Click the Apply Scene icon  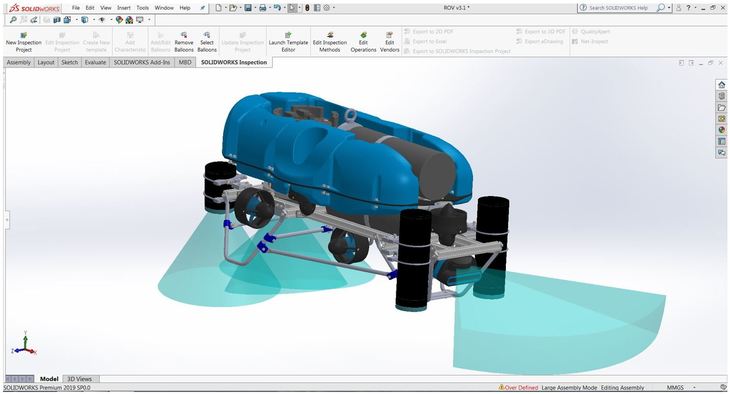pos(129,20)
